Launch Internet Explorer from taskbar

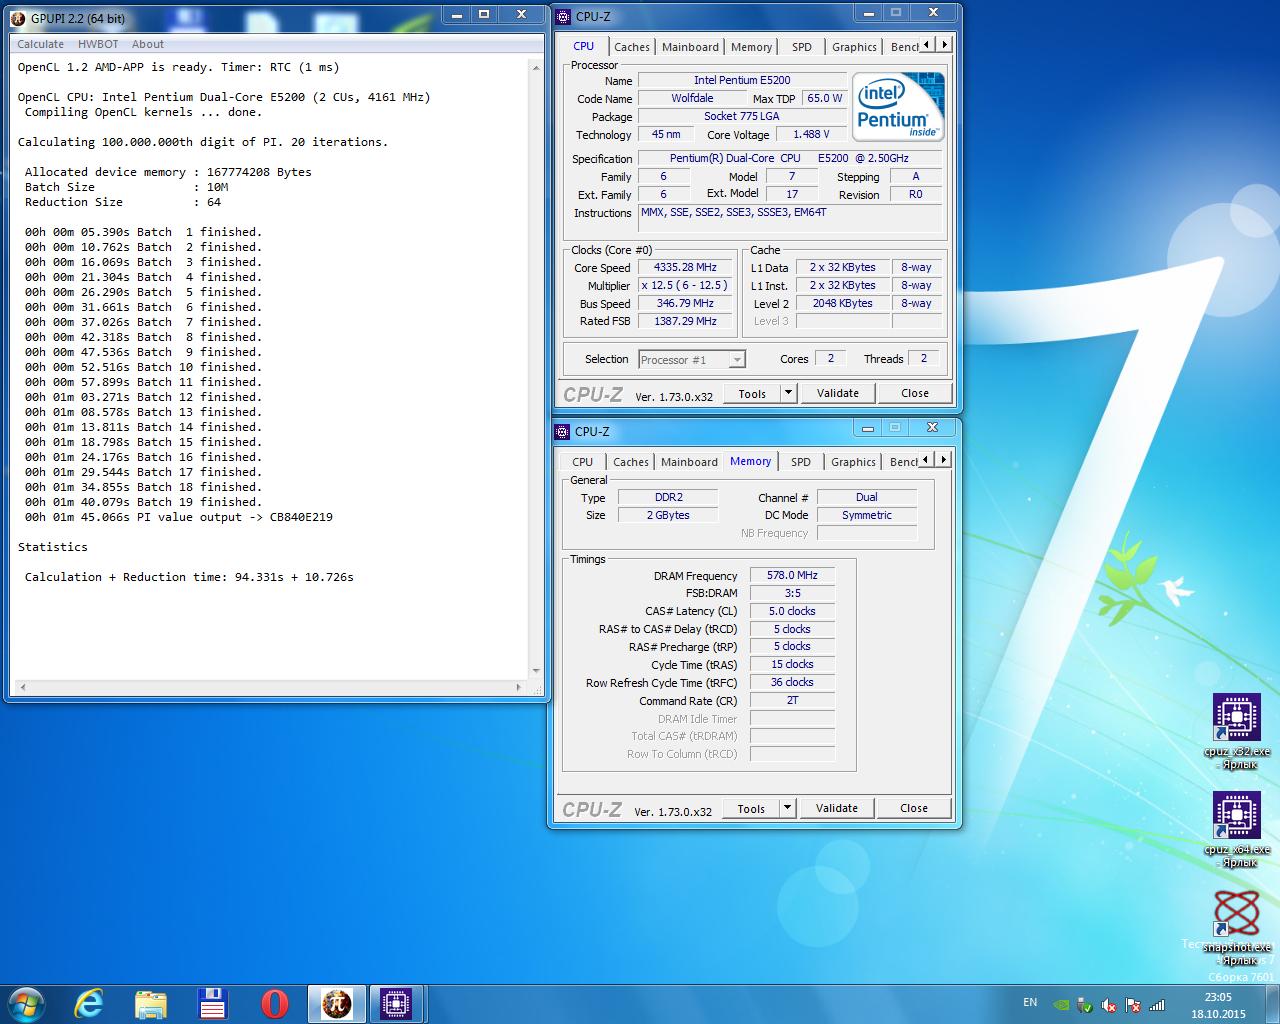pyautogui.click(x=89, y=1004)
